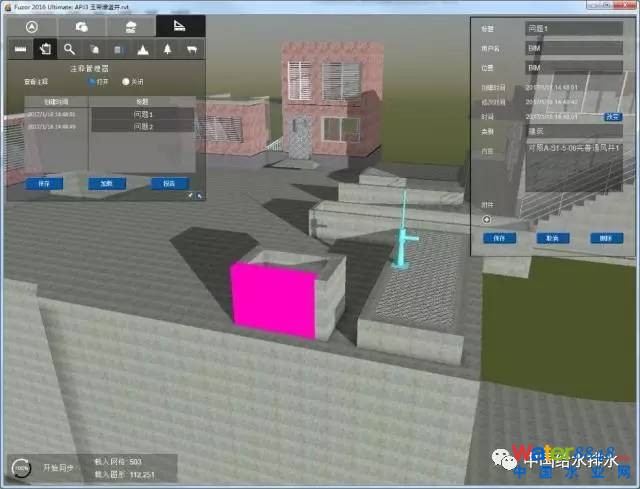This screenshot has width=640, height=489.
Task: Select the ruler measurement tool
Action: point(20,48)
